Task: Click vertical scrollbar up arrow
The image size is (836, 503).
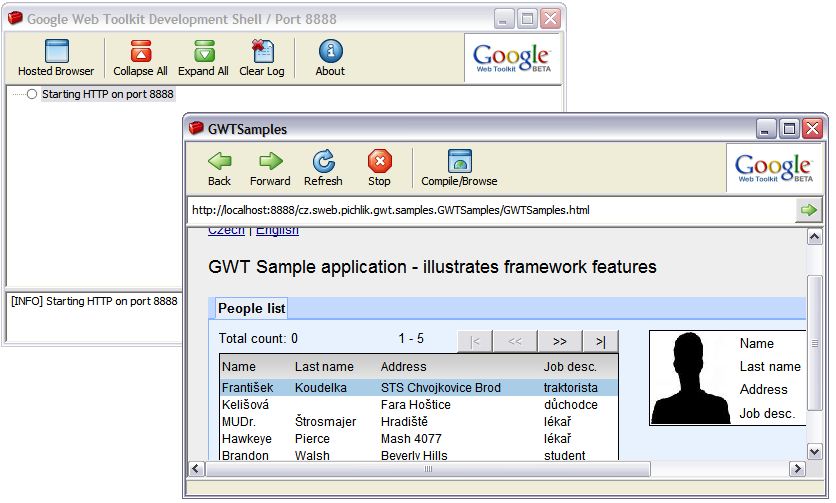Action: [x=814, y=236]
